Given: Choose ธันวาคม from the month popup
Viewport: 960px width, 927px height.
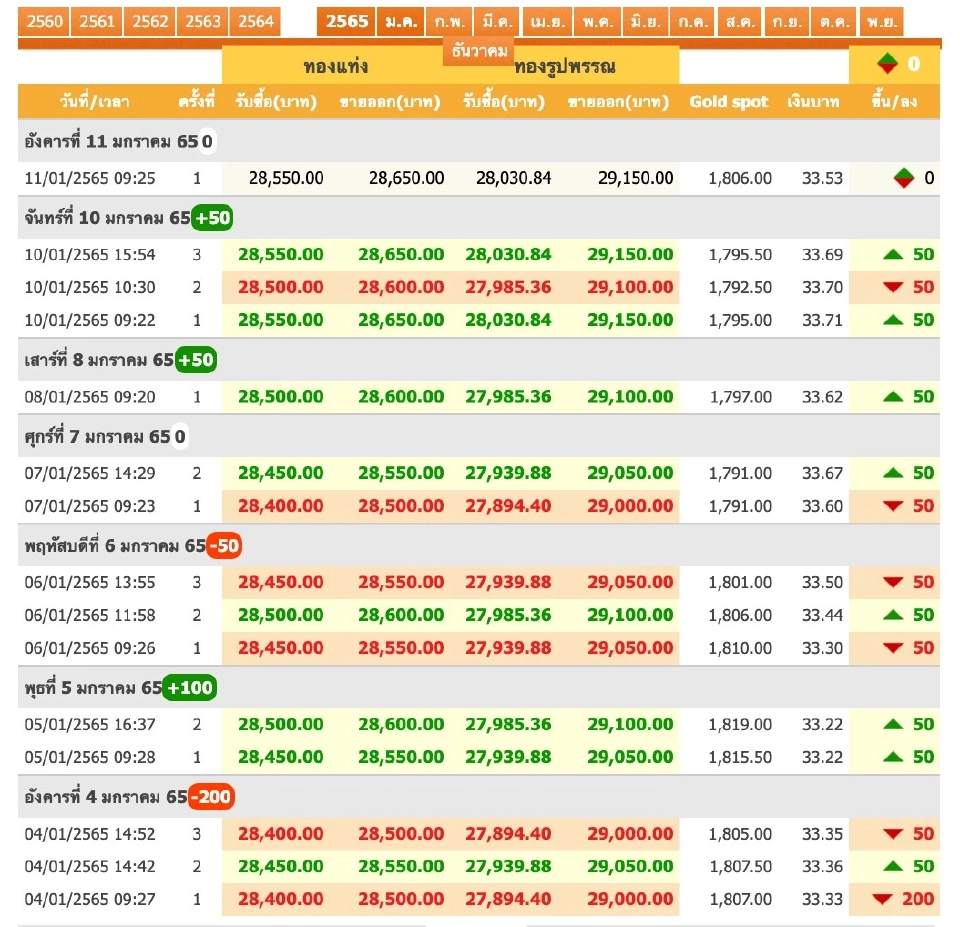Looking at the screenshot, I should tap(479, 51).
